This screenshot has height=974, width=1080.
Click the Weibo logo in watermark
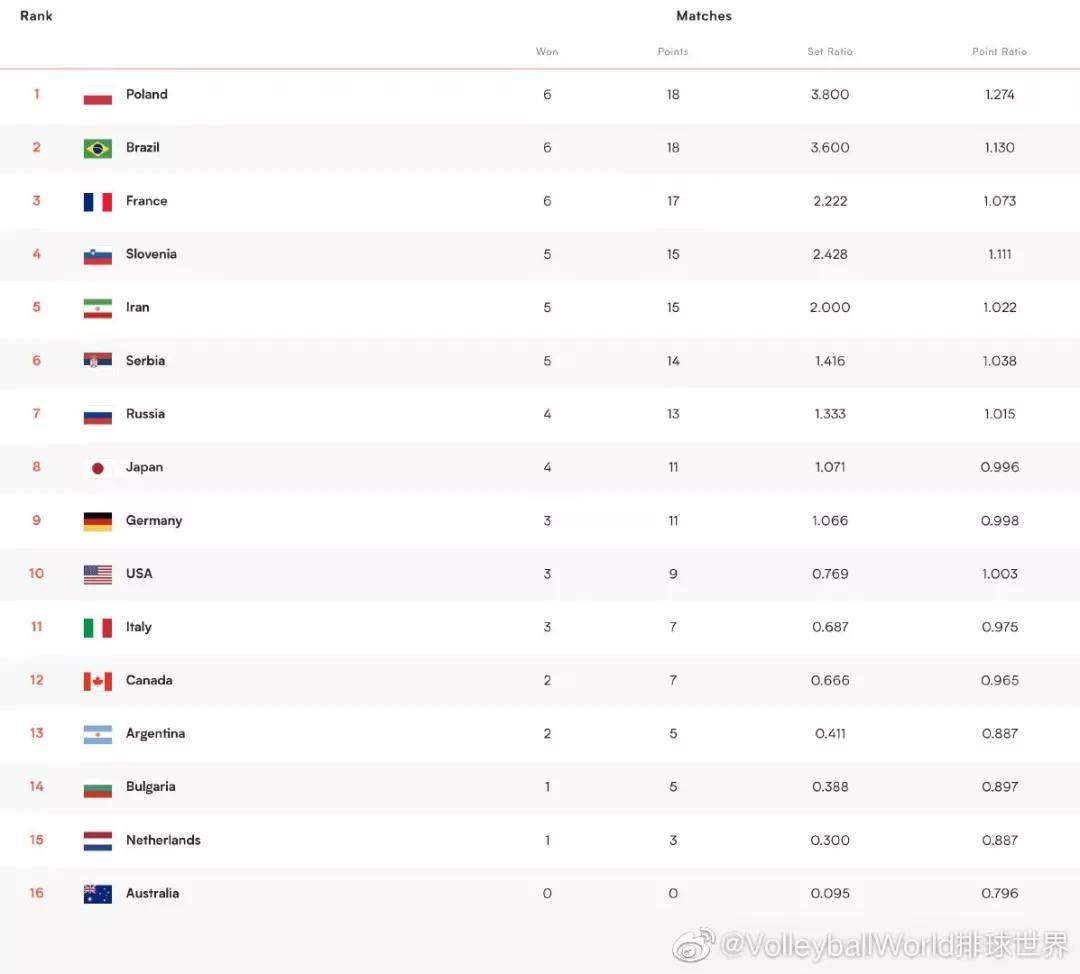[x=694, y=945]
